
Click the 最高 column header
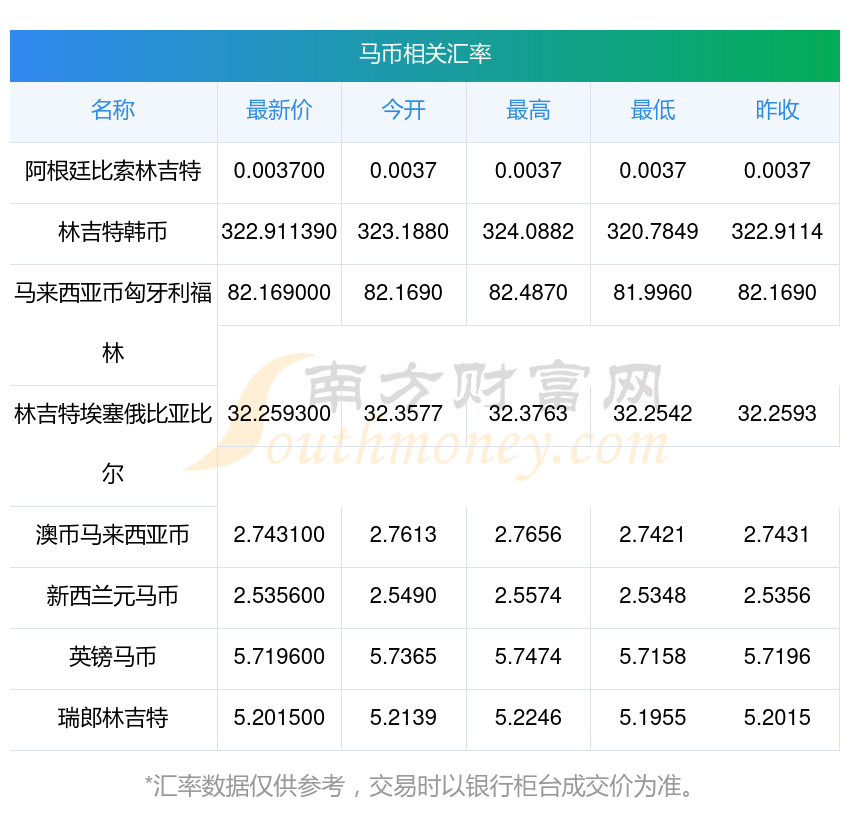[528, 110]
